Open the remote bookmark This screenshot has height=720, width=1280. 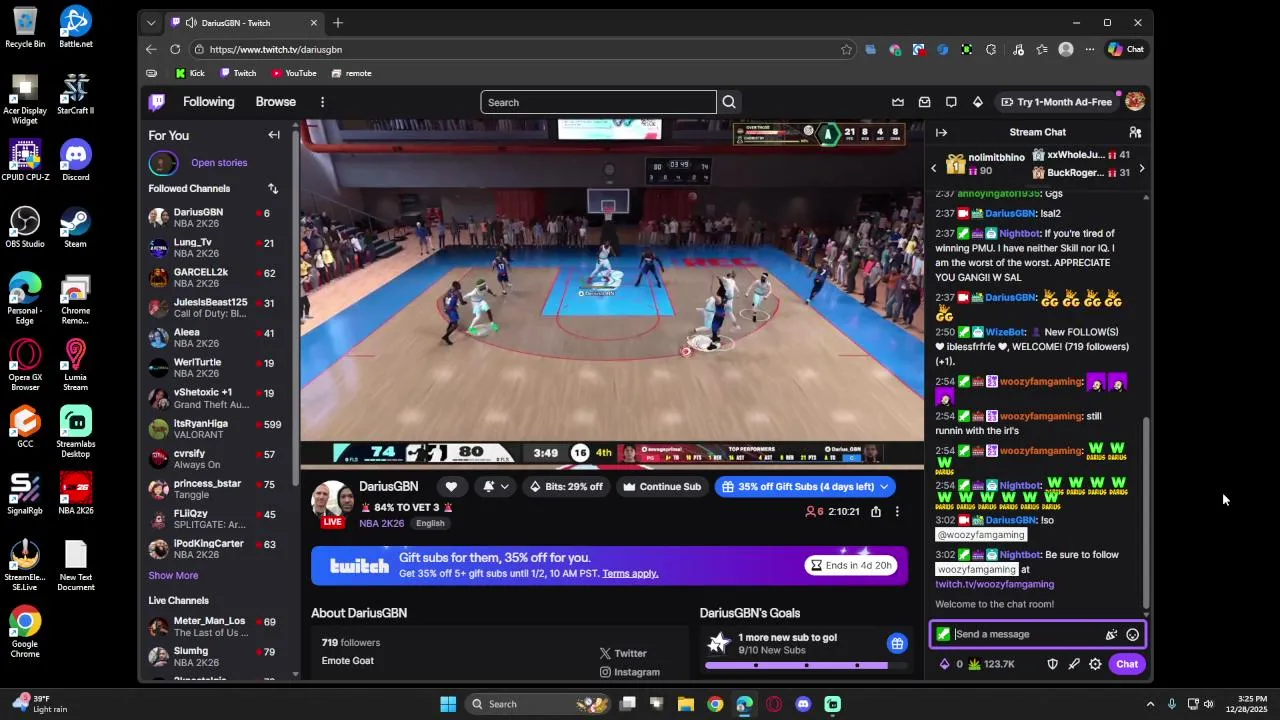[351, 73]
